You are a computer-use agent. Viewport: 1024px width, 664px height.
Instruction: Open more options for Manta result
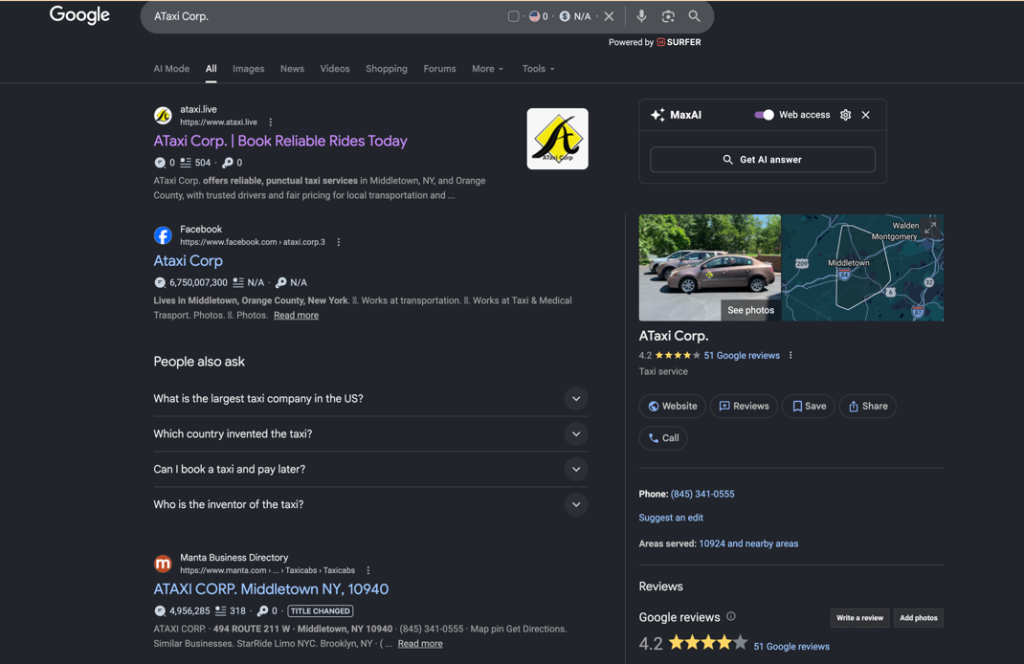point(368,570)
